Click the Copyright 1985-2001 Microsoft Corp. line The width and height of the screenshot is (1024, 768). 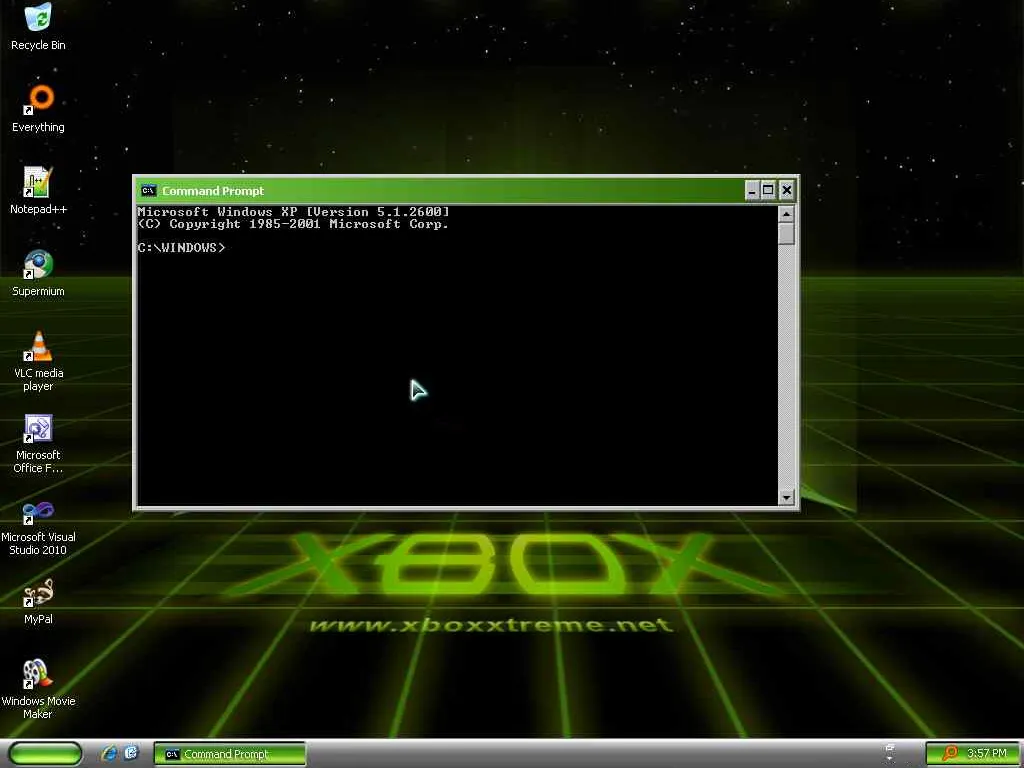point(293,224)
